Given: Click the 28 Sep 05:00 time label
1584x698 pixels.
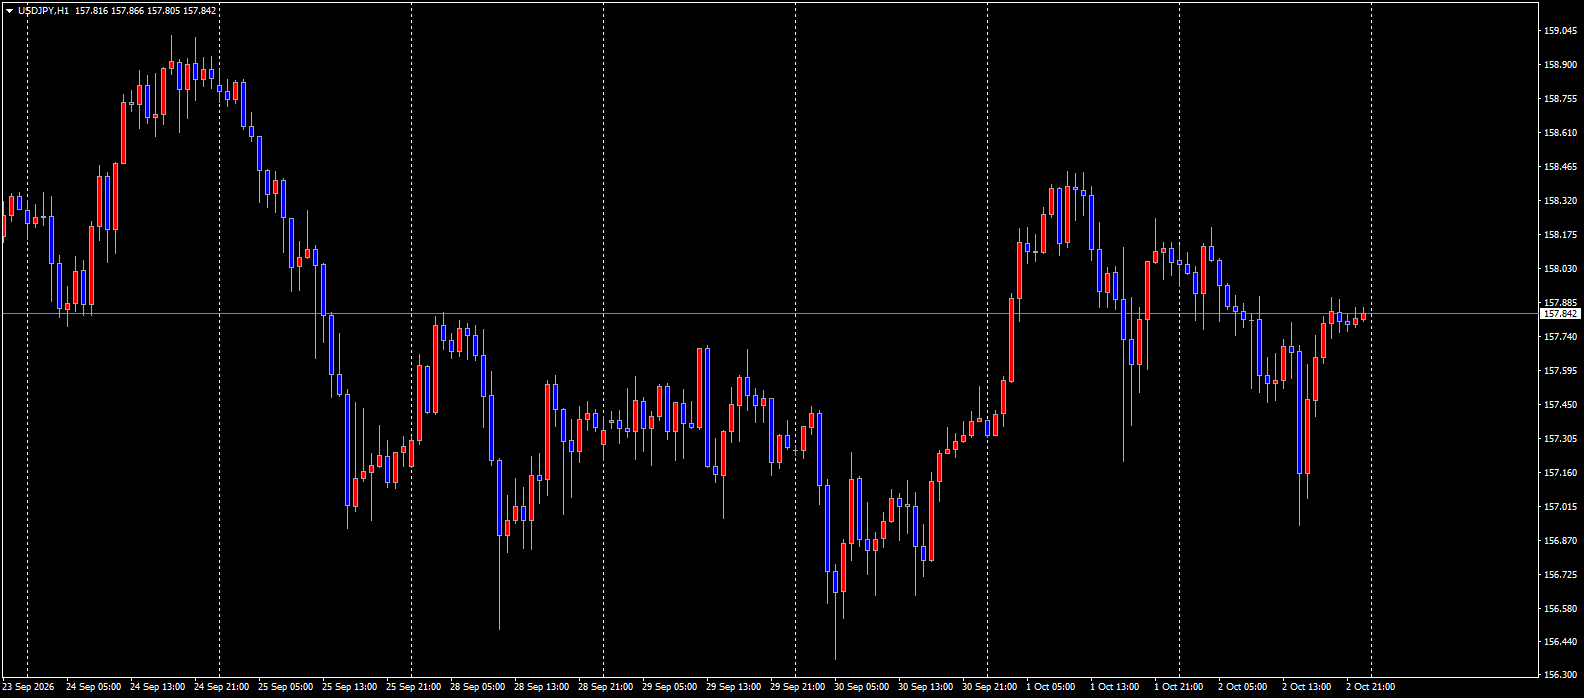Looking at the screenshot, I should 477,687.
